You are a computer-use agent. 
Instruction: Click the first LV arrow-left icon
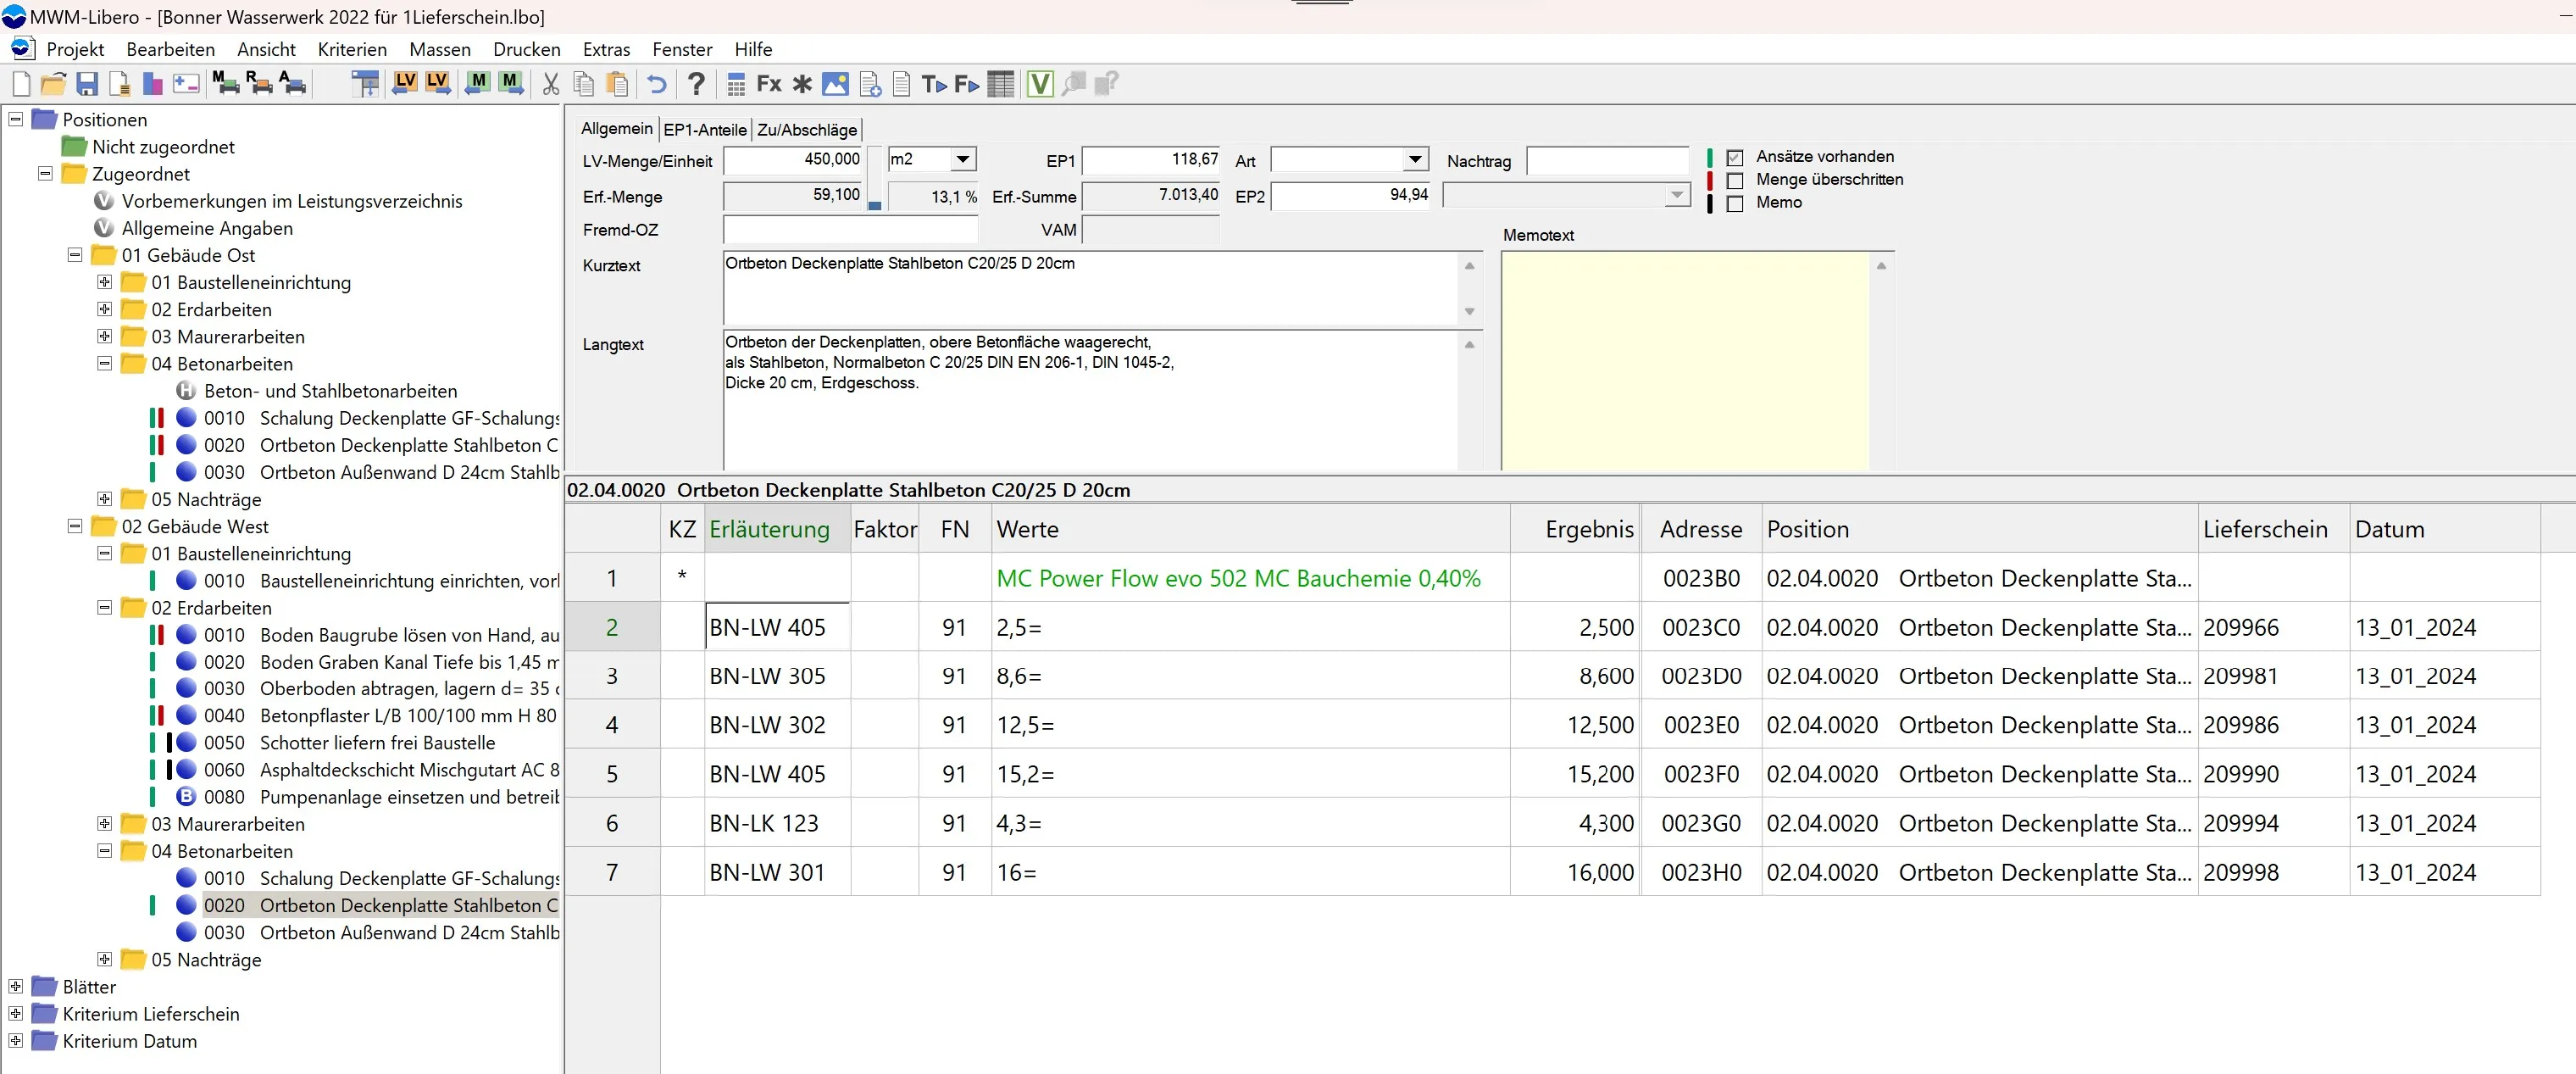(x=404, y=84)
